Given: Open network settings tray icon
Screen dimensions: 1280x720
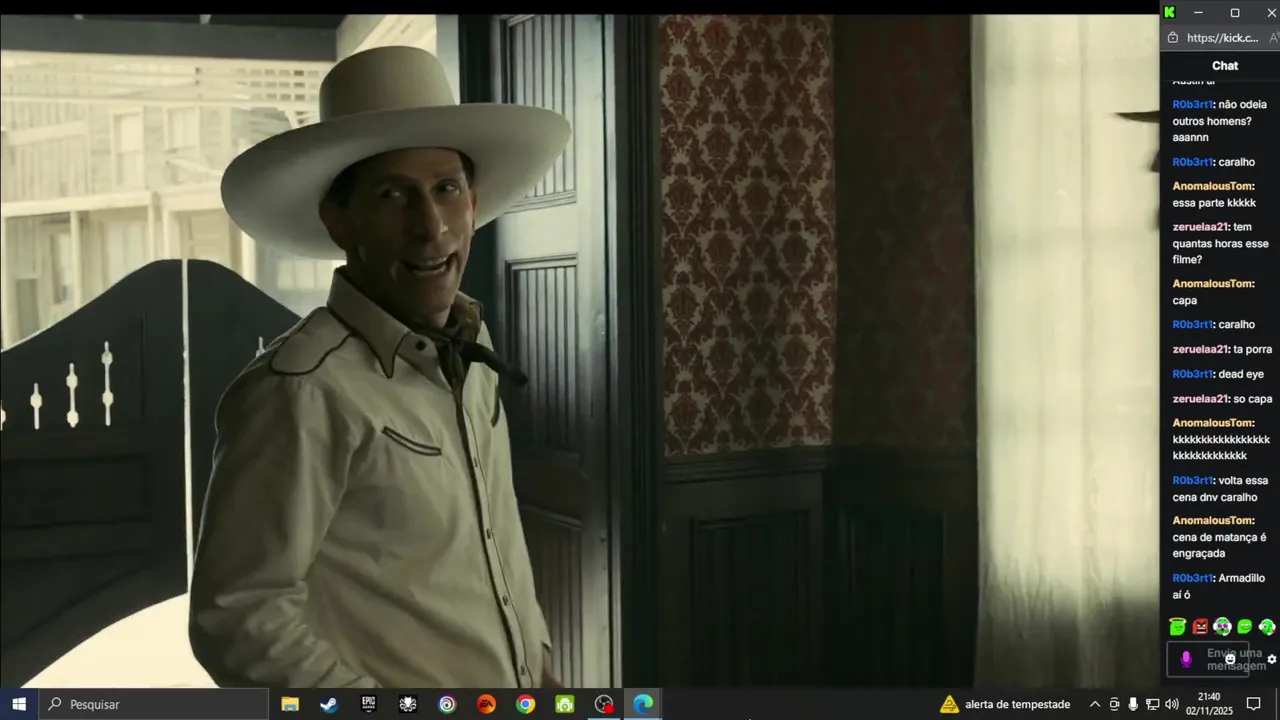Looking at the screenshot, I should [x=1152, y=704].
